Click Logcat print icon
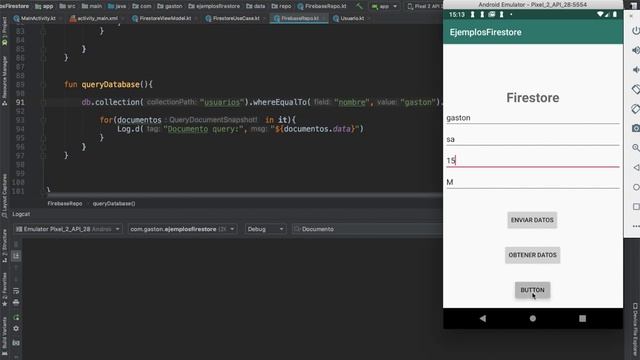The image size is (640, 360). tap(16, 302)
